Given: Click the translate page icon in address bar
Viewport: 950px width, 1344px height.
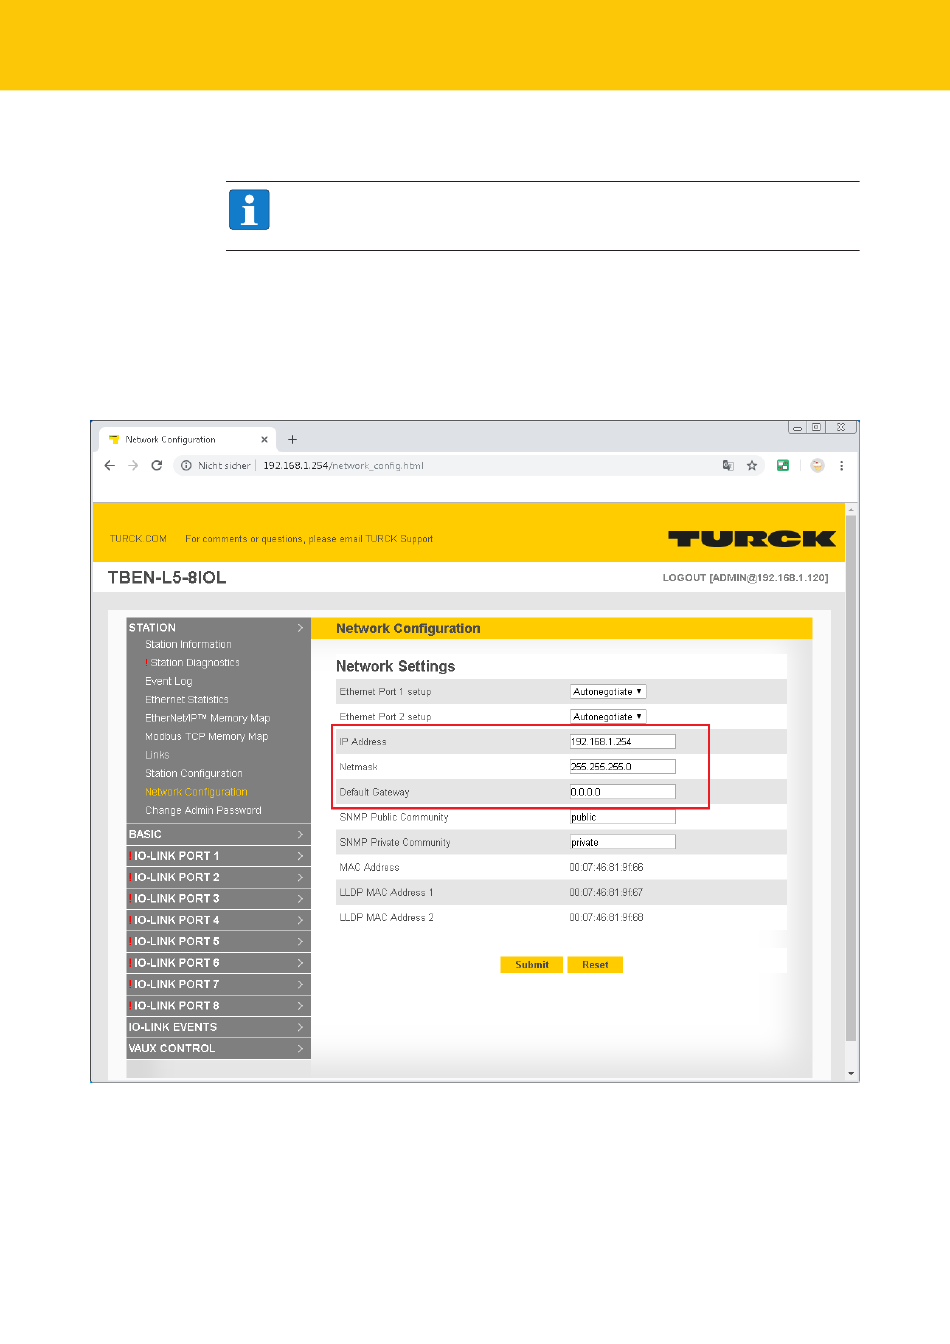Looking at the screenshot, I should pos(728,466).
